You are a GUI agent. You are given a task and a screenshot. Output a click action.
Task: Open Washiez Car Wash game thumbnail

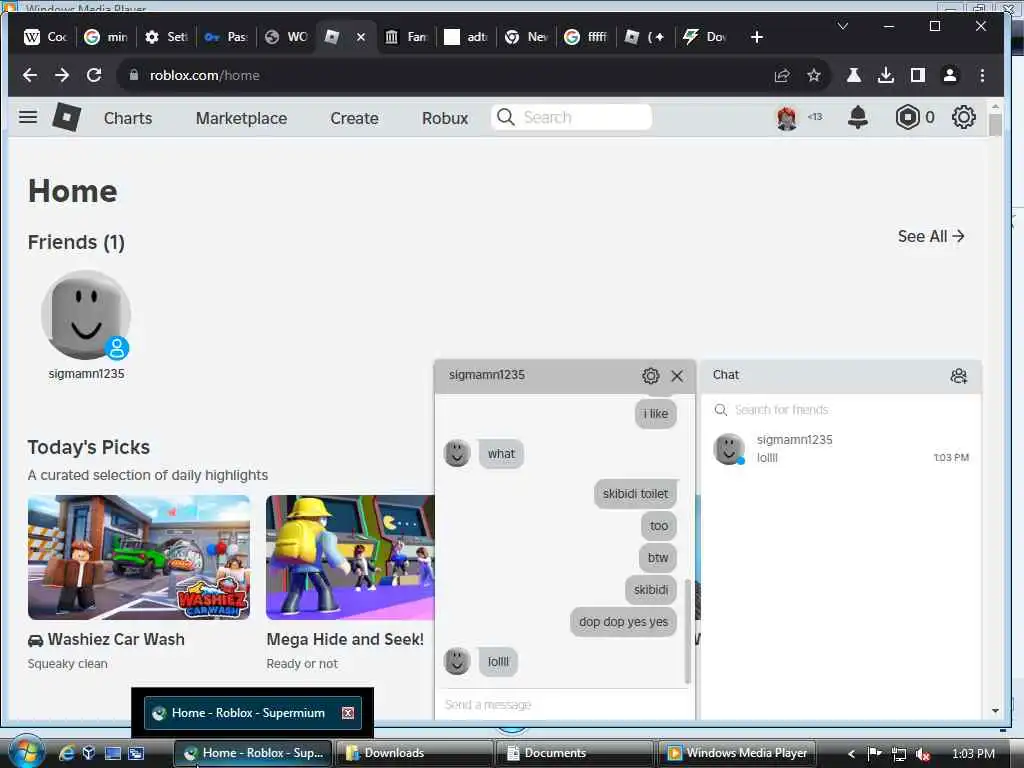click(138, 557)
